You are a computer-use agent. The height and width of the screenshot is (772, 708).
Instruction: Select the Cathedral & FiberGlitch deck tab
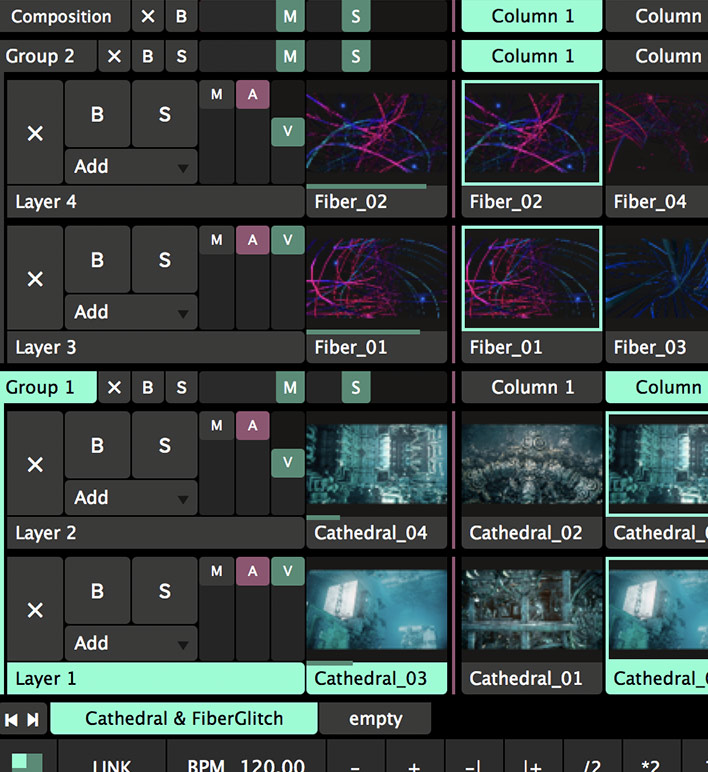184,719
